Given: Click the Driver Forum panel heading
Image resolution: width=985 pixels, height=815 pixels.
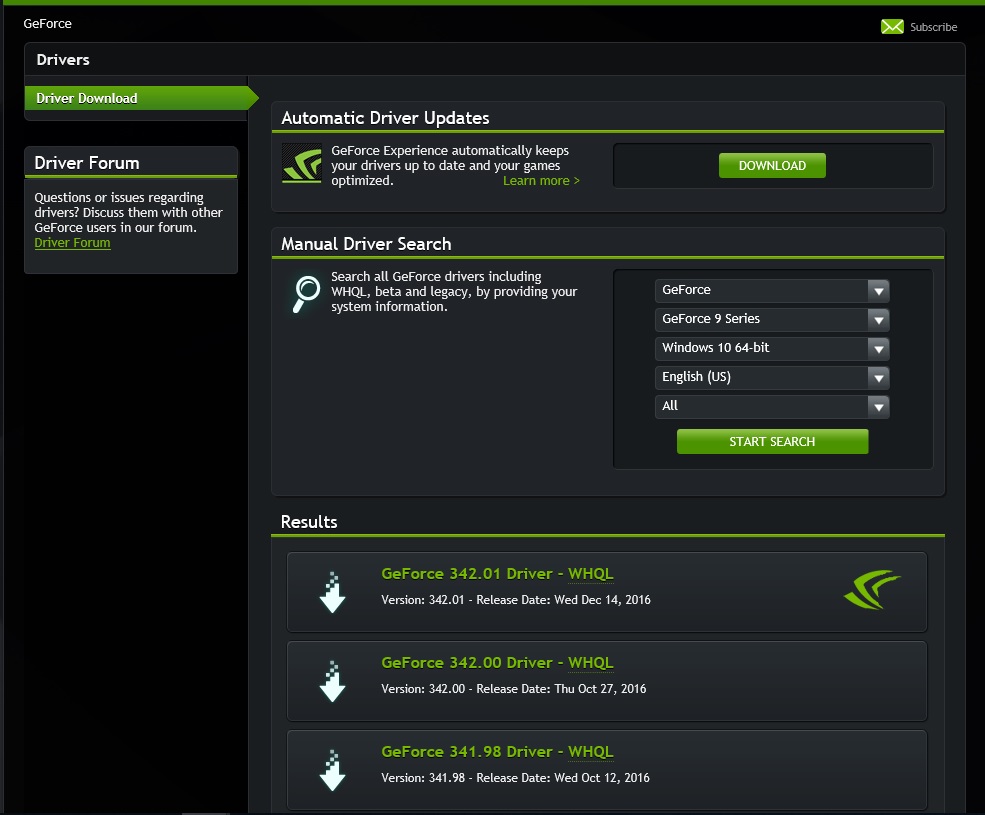Looking at the screenshot, I should click(87, 163).
